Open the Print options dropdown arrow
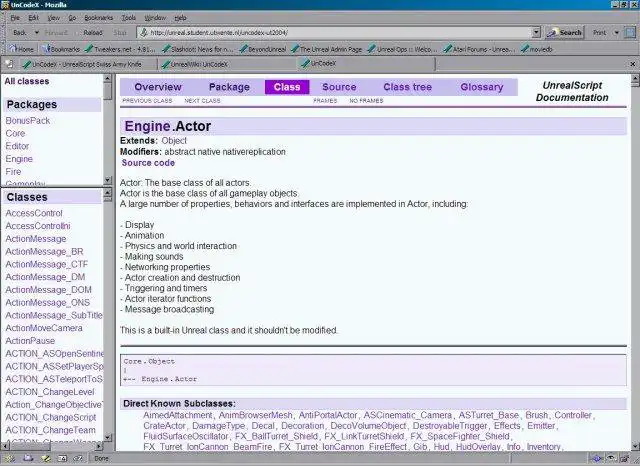Screen dimensions: 640x466 click(x=616, y=33)
